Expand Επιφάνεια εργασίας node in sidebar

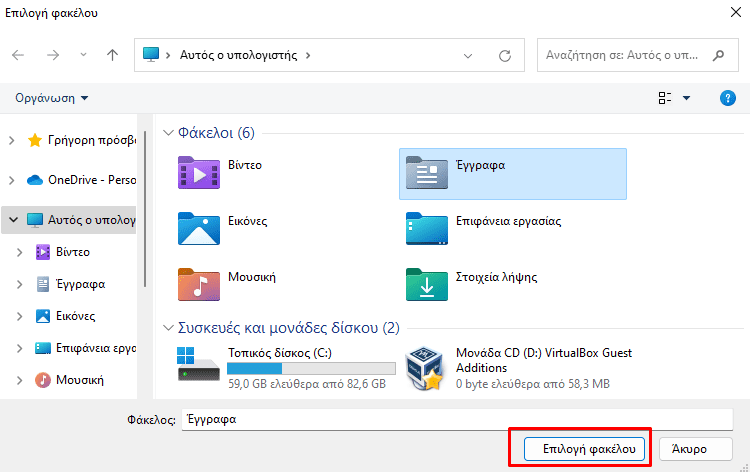pyautogui.click(x=20, y=348)
